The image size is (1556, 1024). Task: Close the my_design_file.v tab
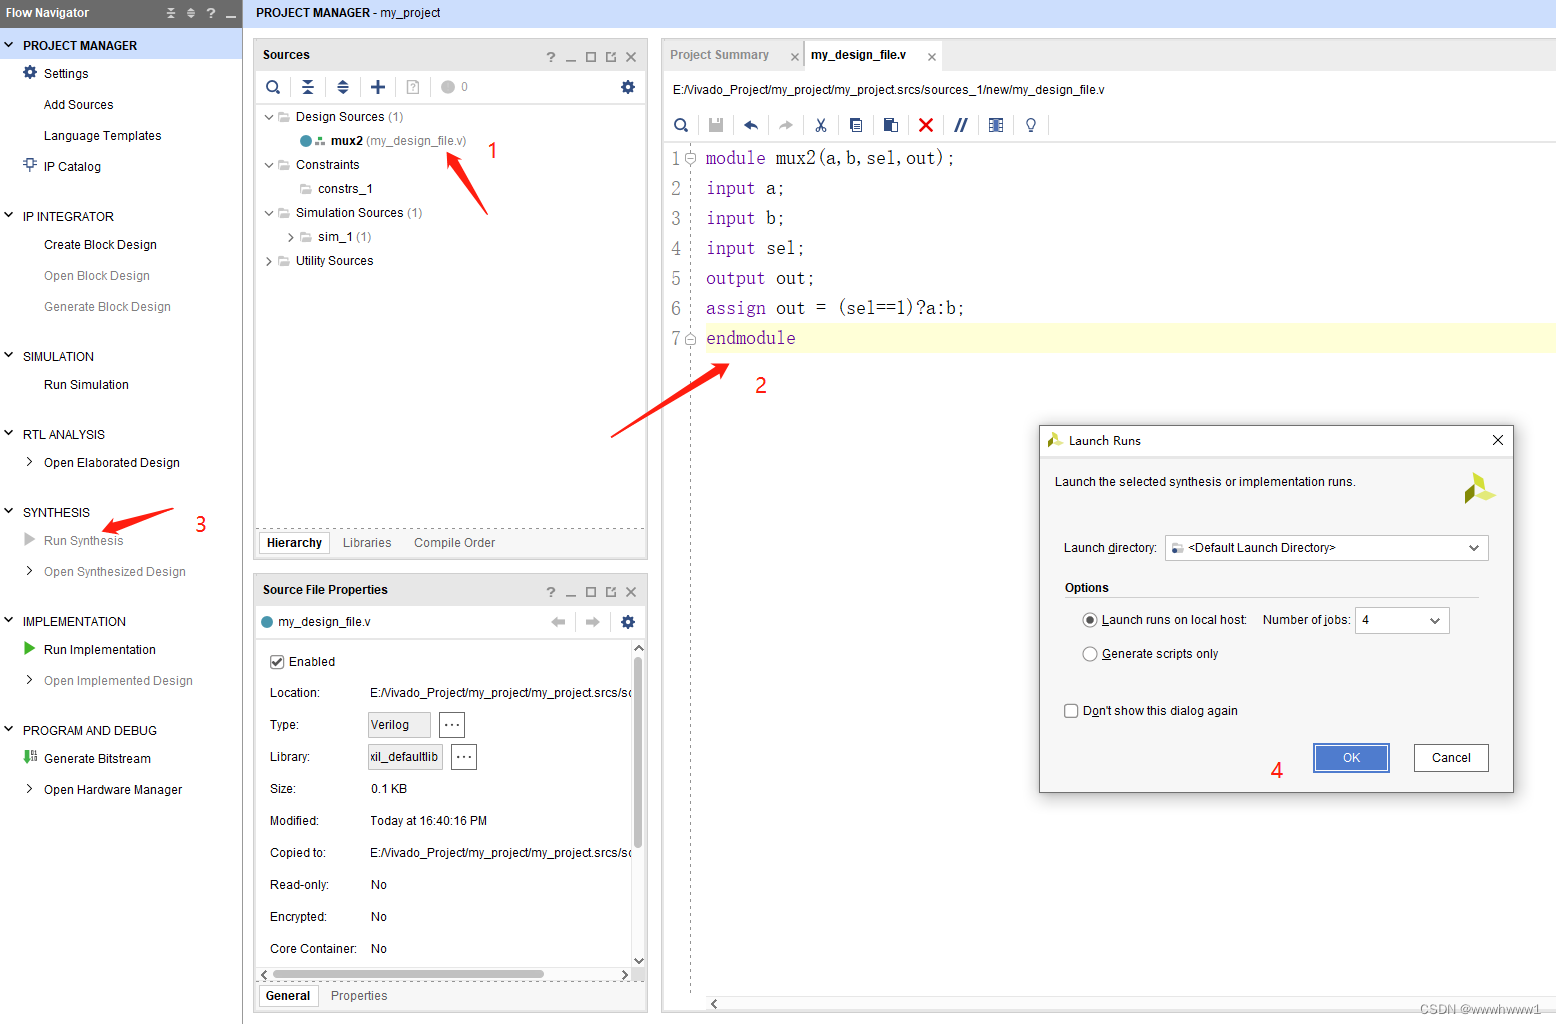coord(932,57)
